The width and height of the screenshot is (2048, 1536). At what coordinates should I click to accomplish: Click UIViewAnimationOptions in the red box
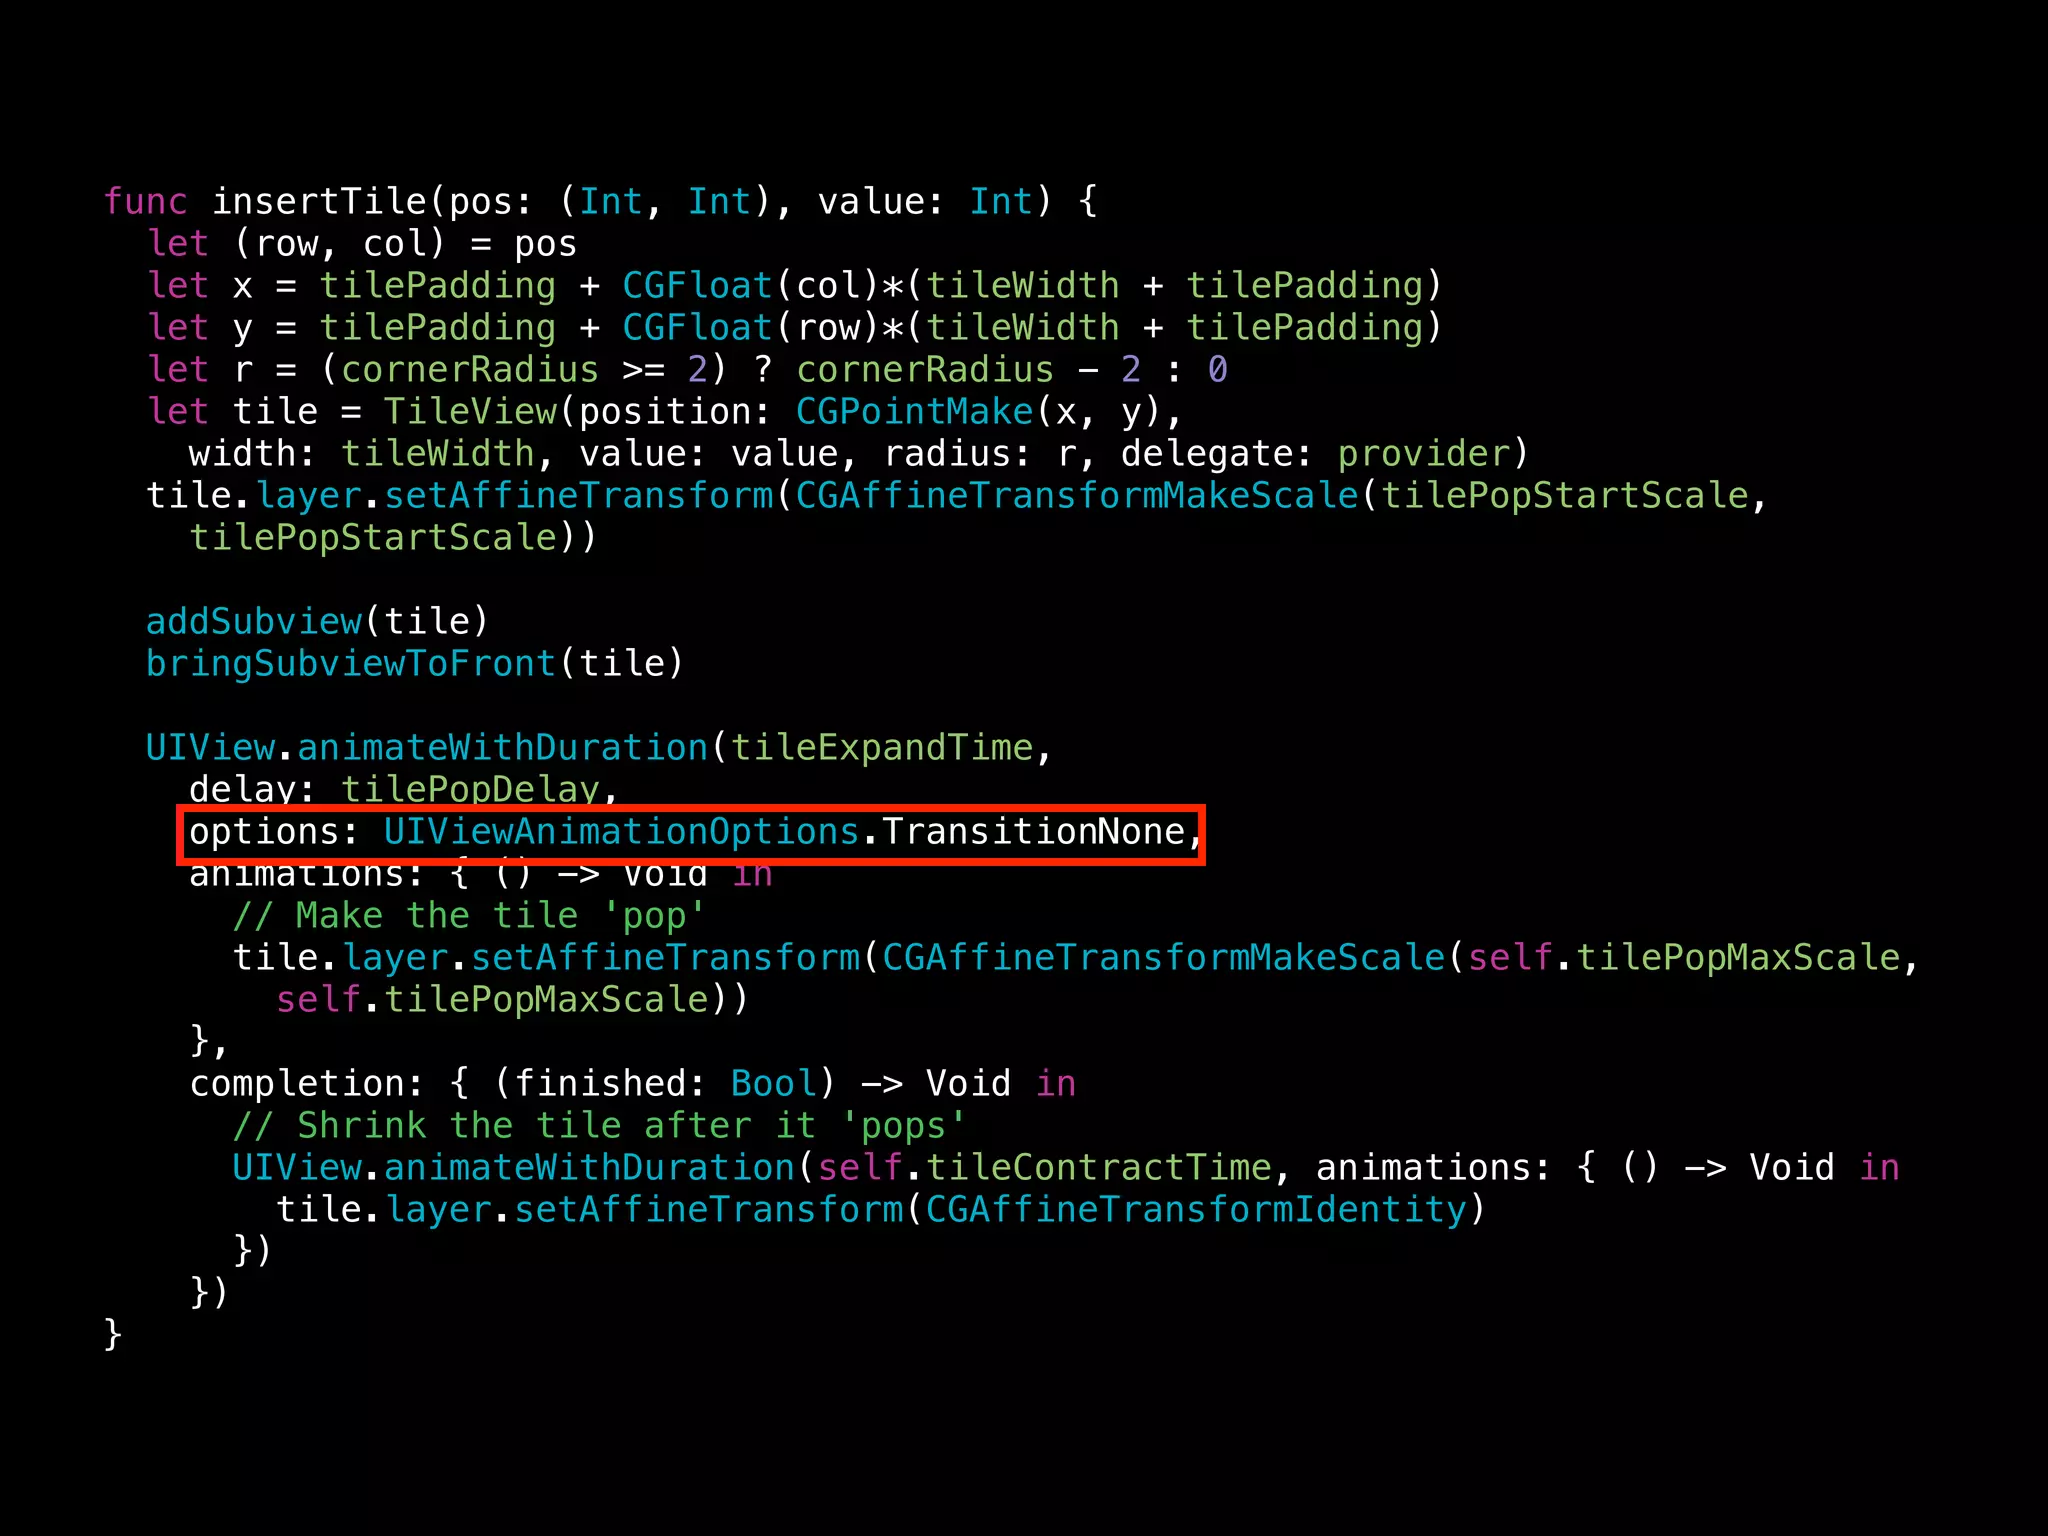pos(621,832)
